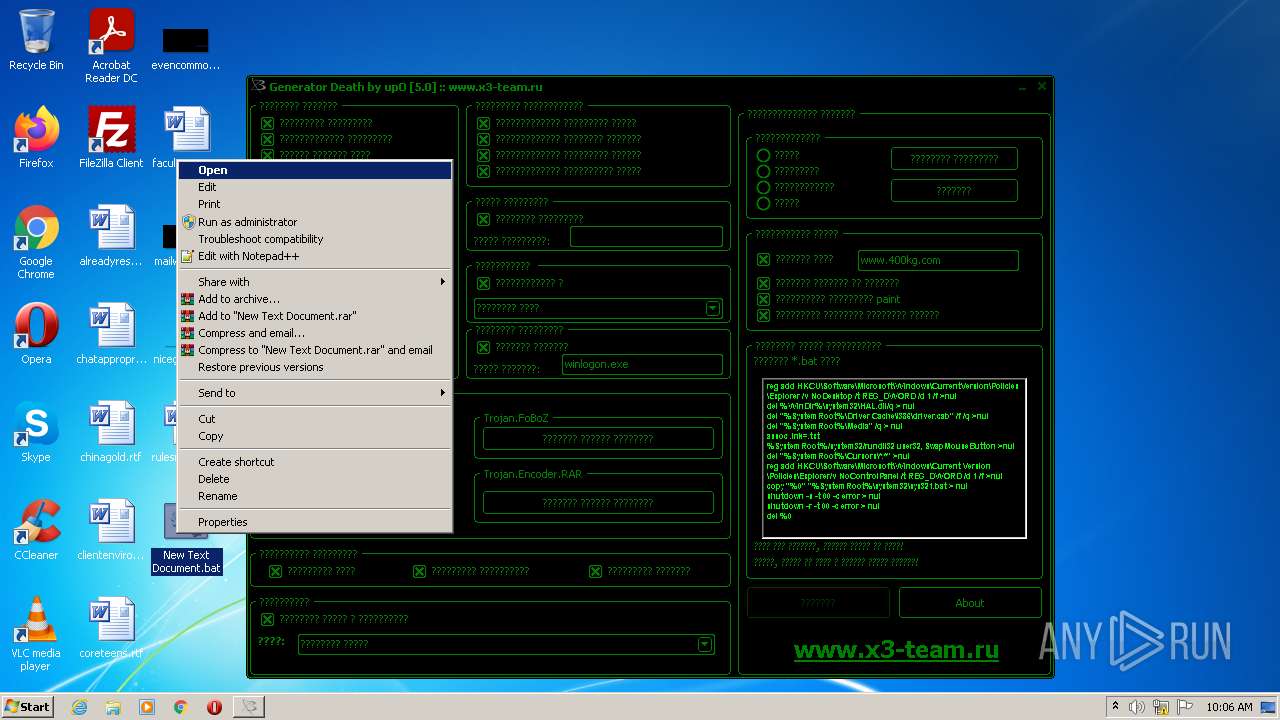Screen dimensions: 1280x720
Task: Click the About button in Generator Death
Action: (x=970, y=603)
